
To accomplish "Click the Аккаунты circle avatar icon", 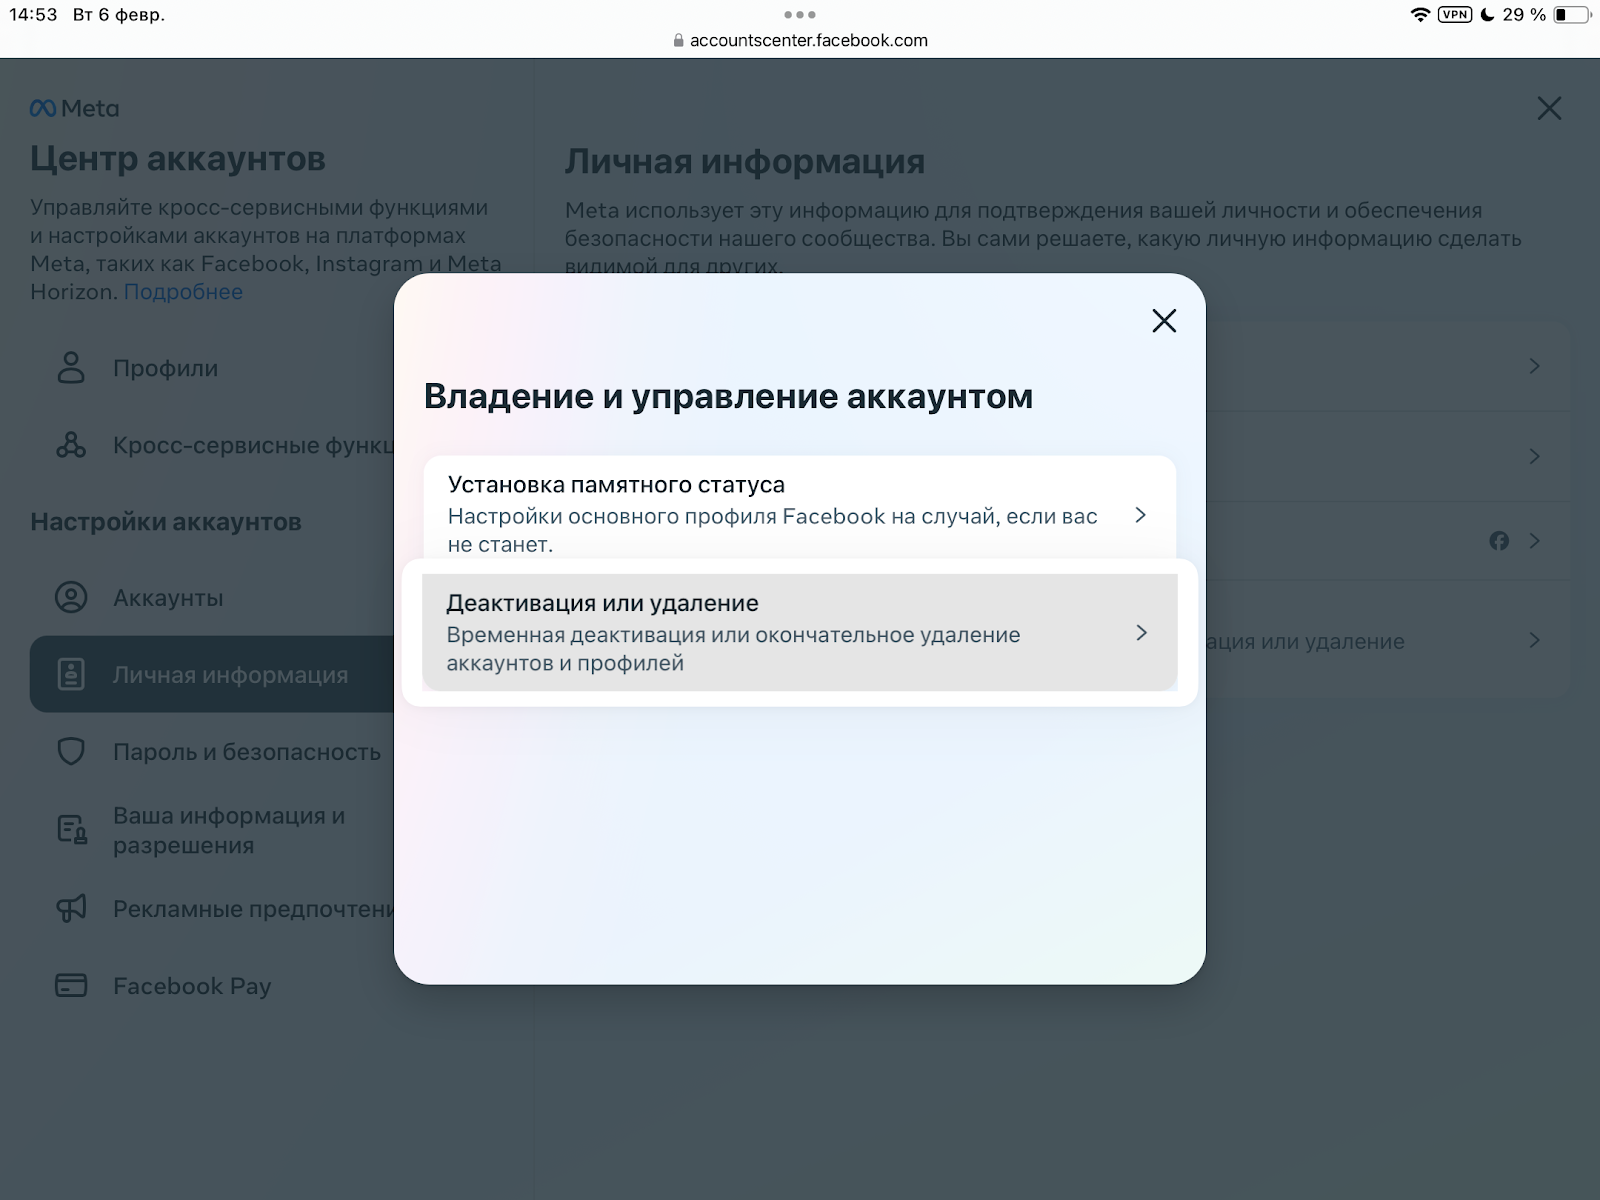I will click(71, 598).
